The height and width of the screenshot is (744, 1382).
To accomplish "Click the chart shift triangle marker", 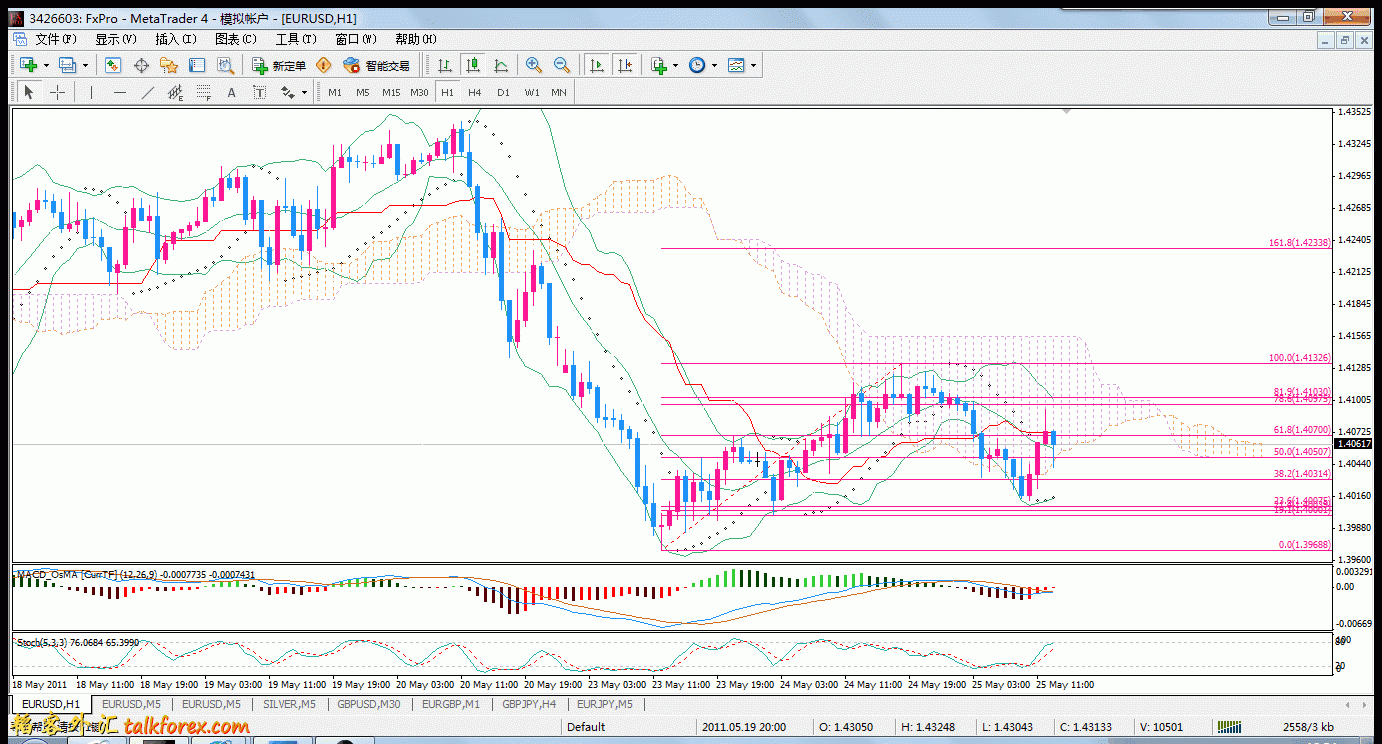I will click(x=1066, y=112).
